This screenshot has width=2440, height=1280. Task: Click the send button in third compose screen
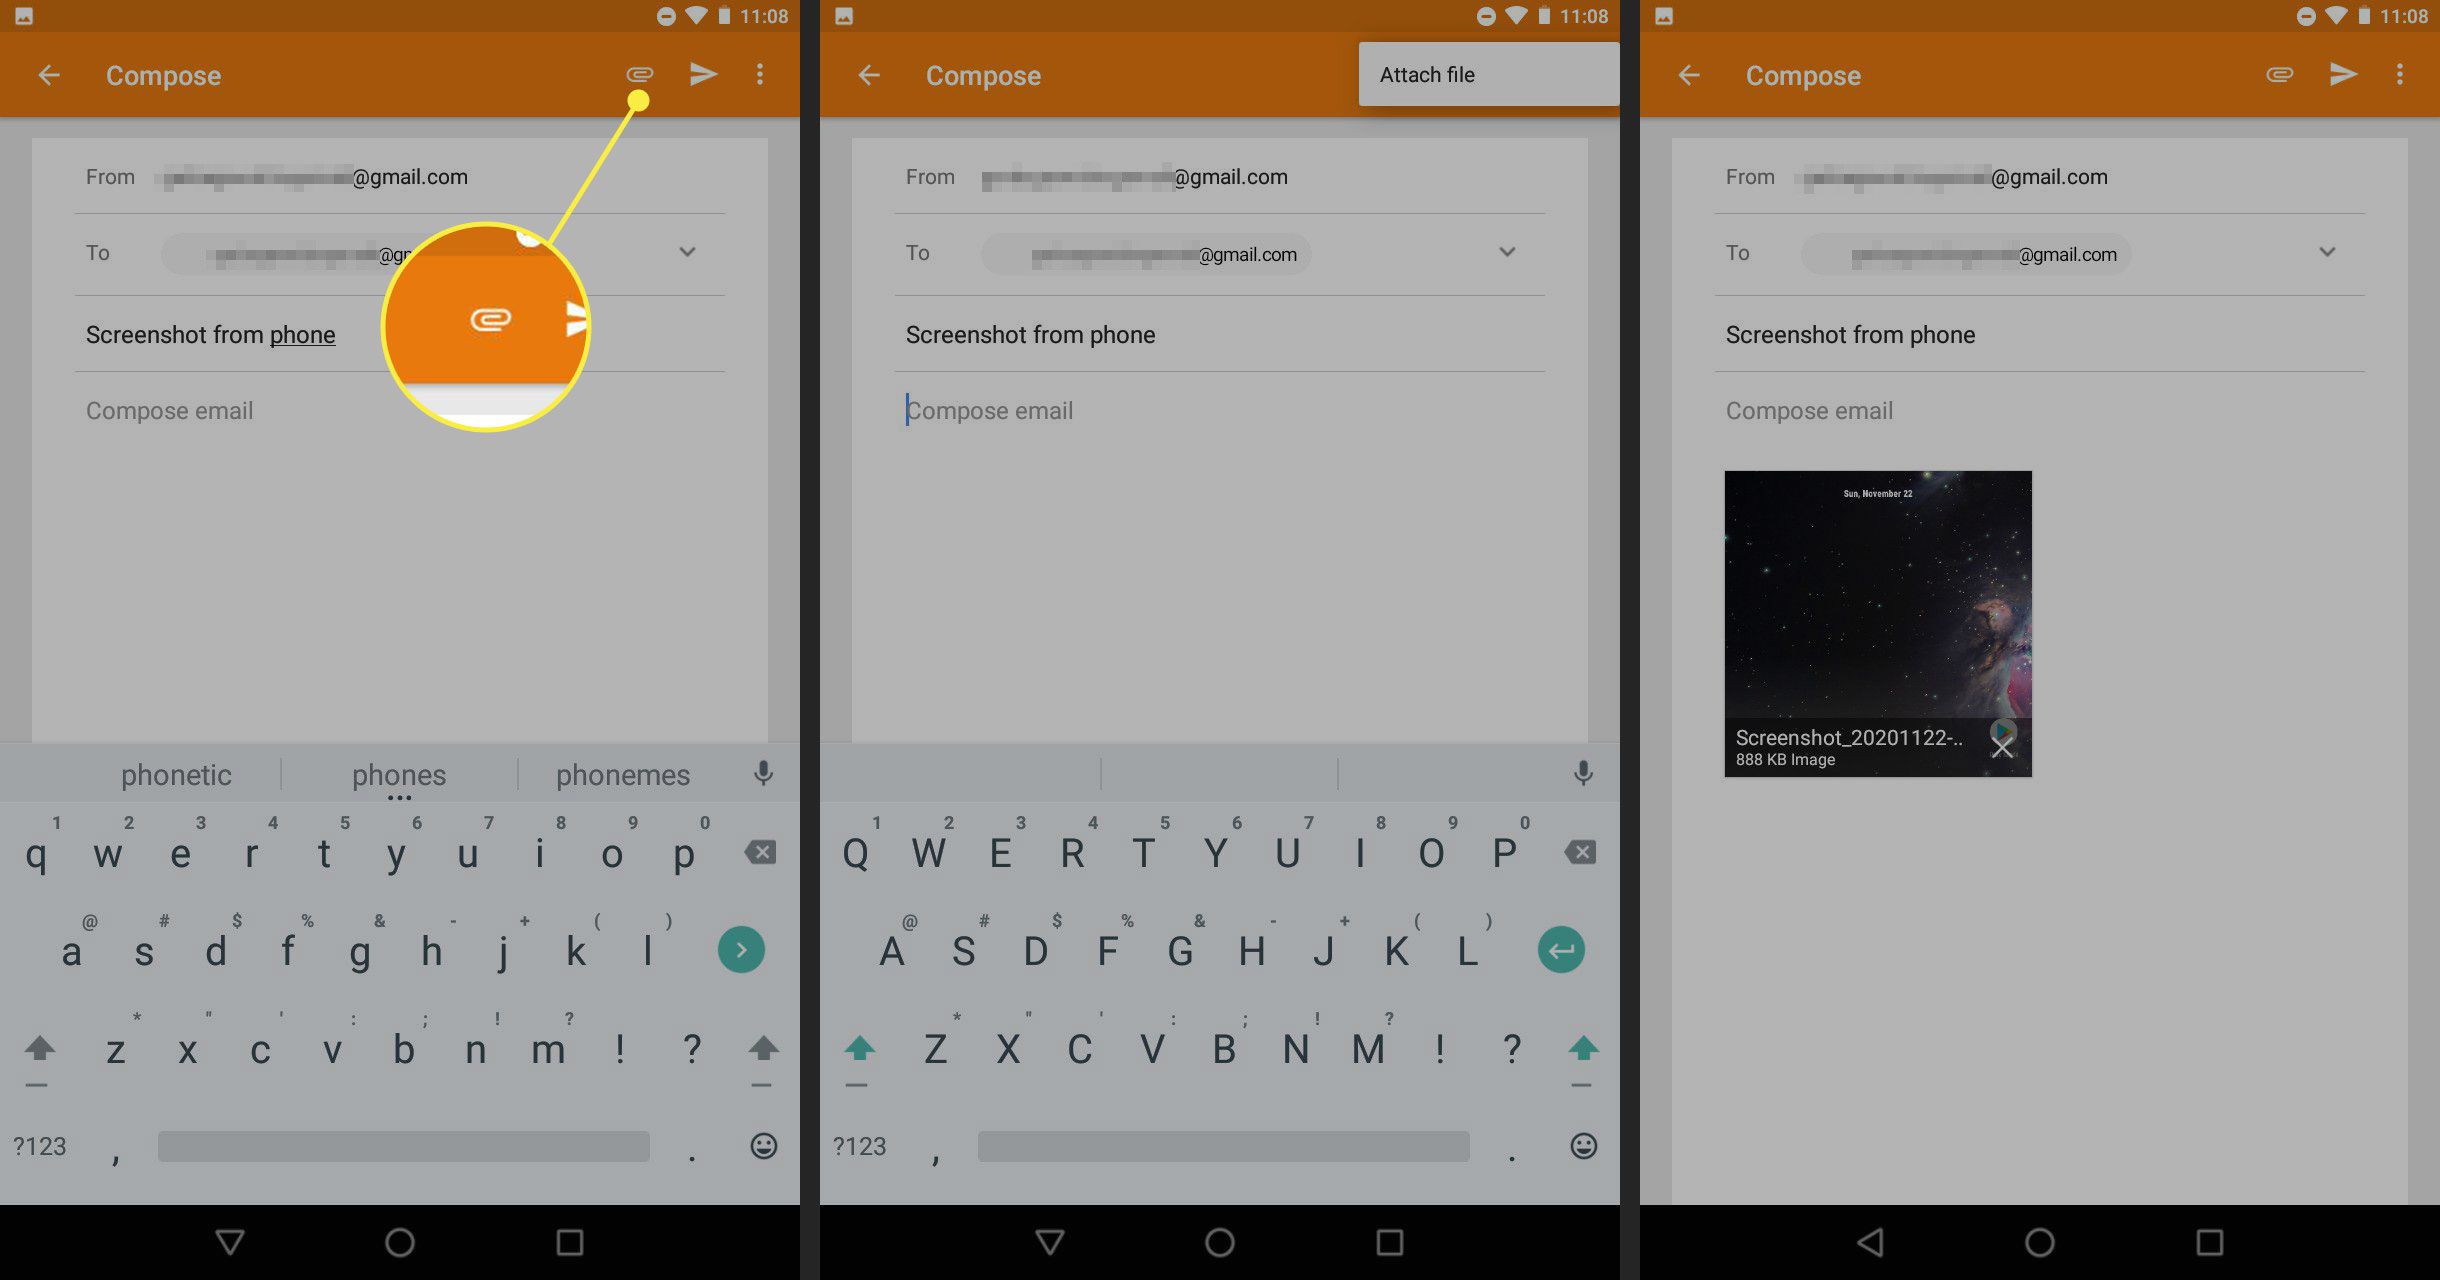tap(2342, 74)
